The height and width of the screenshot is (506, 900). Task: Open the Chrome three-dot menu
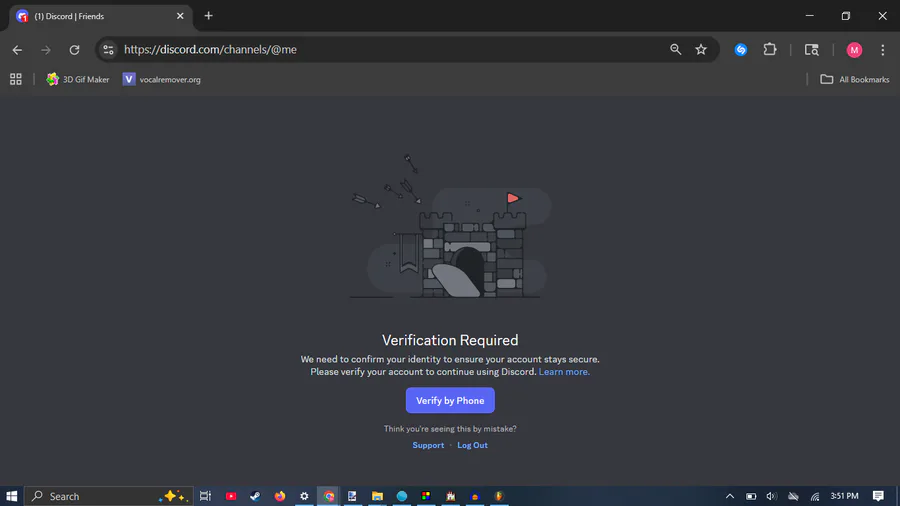pos(883,50)
